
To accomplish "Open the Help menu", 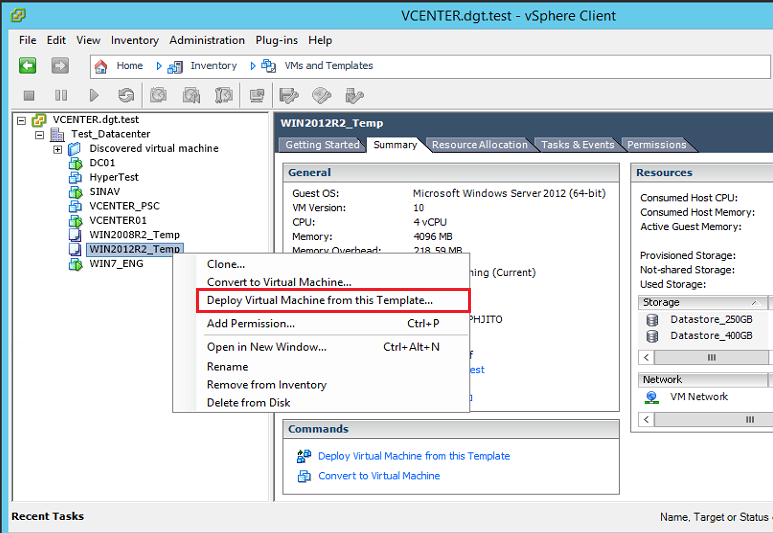I will click(x=320, y=40).
